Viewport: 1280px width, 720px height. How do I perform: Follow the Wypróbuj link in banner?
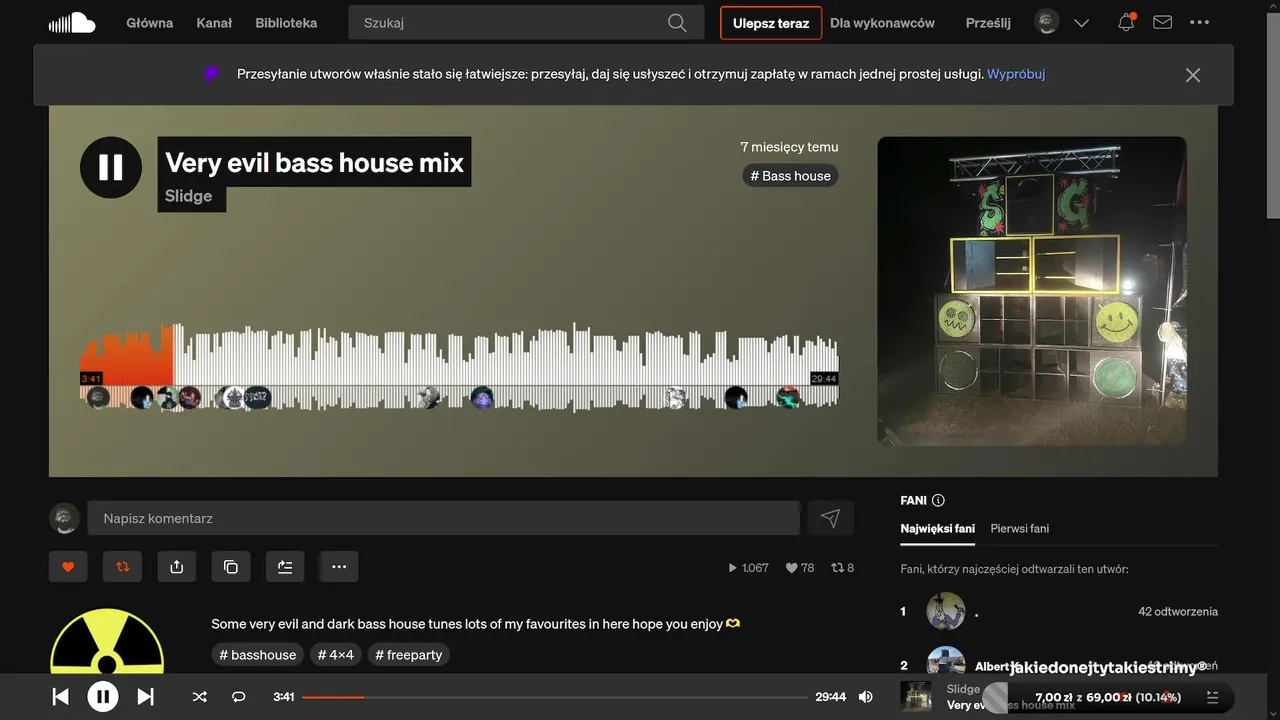coord(1016,74)
